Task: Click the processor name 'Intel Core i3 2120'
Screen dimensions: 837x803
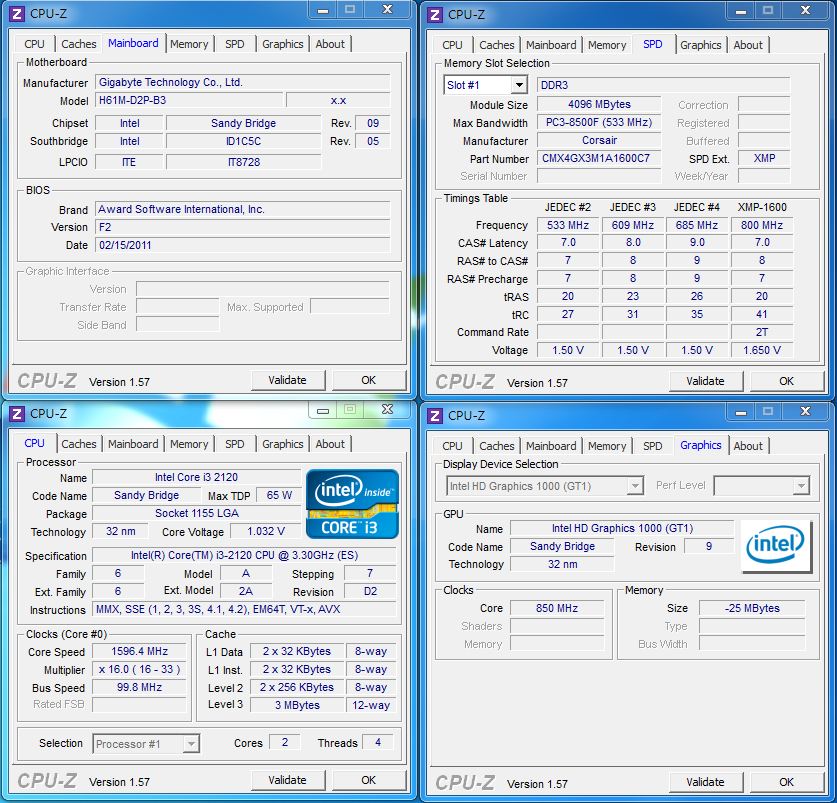Action: 196,477
